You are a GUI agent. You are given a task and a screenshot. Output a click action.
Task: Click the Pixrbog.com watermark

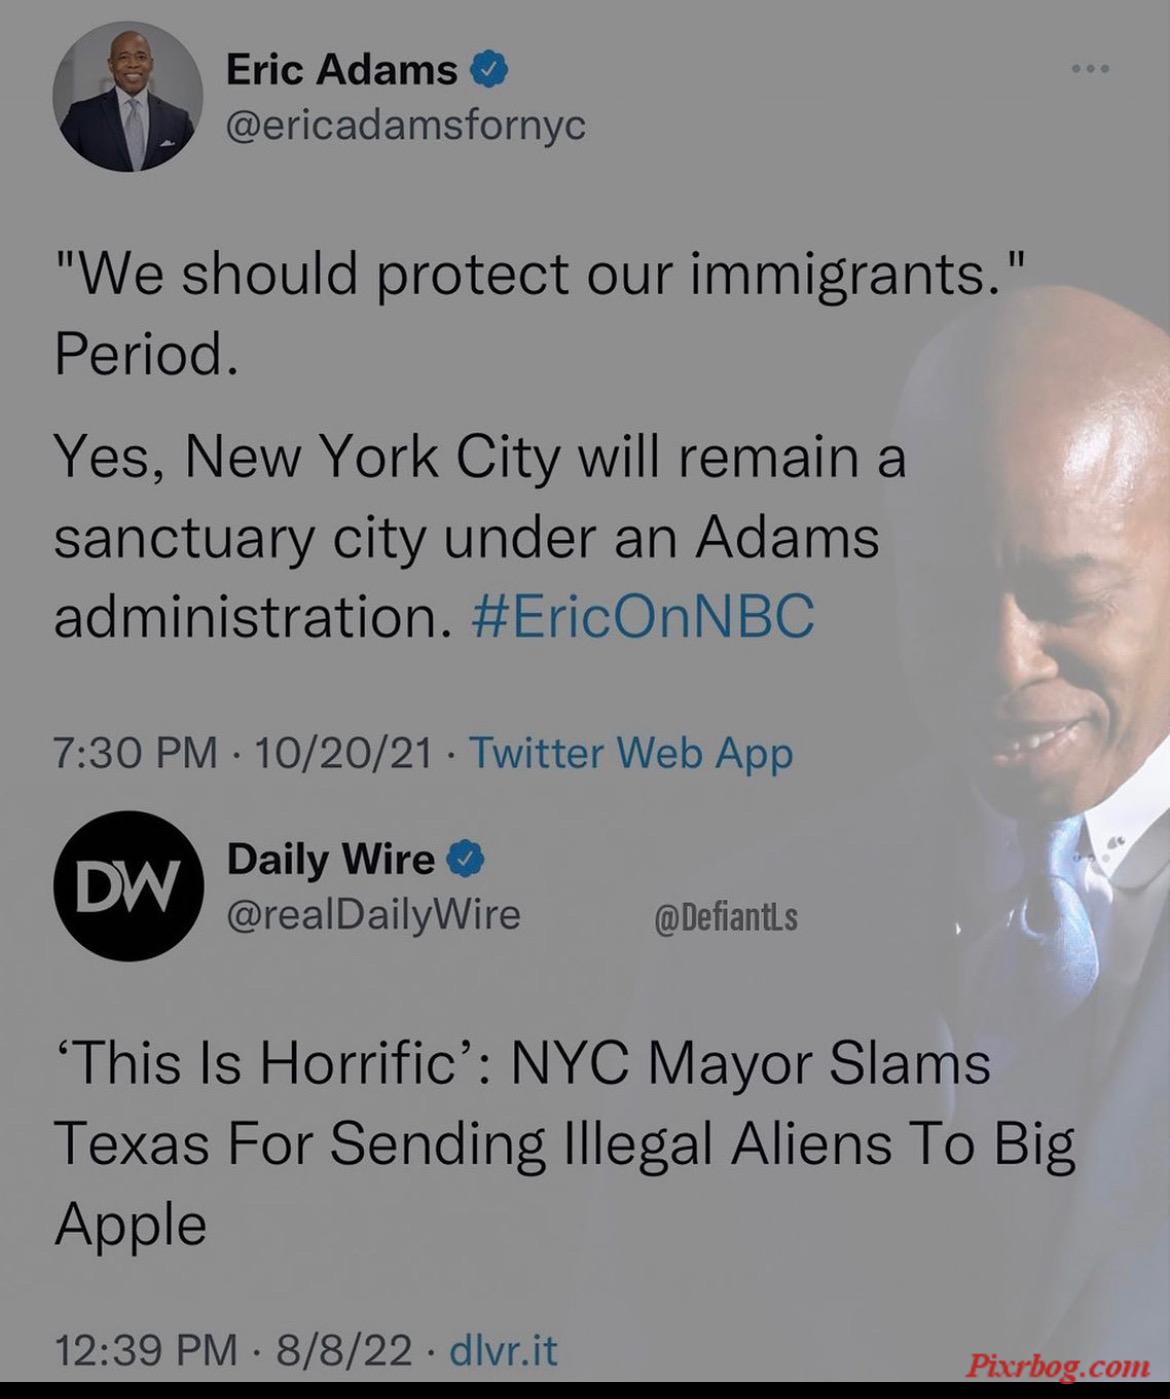pyautogui.click(x=1058, y=1366)
